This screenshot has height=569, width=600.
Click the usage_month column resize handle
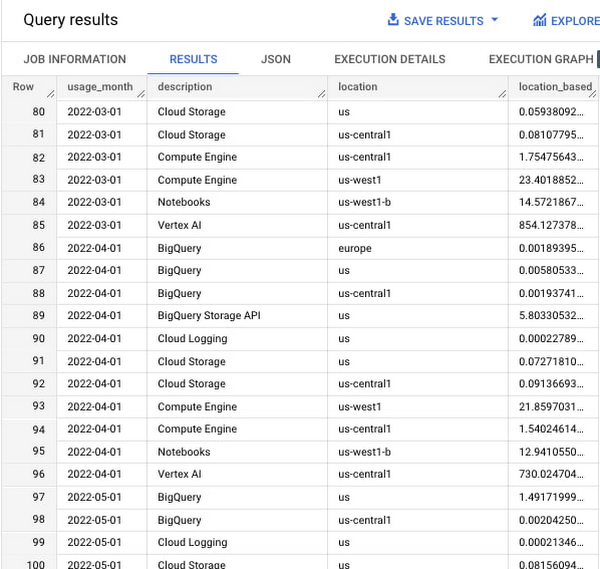coord(141,94)
